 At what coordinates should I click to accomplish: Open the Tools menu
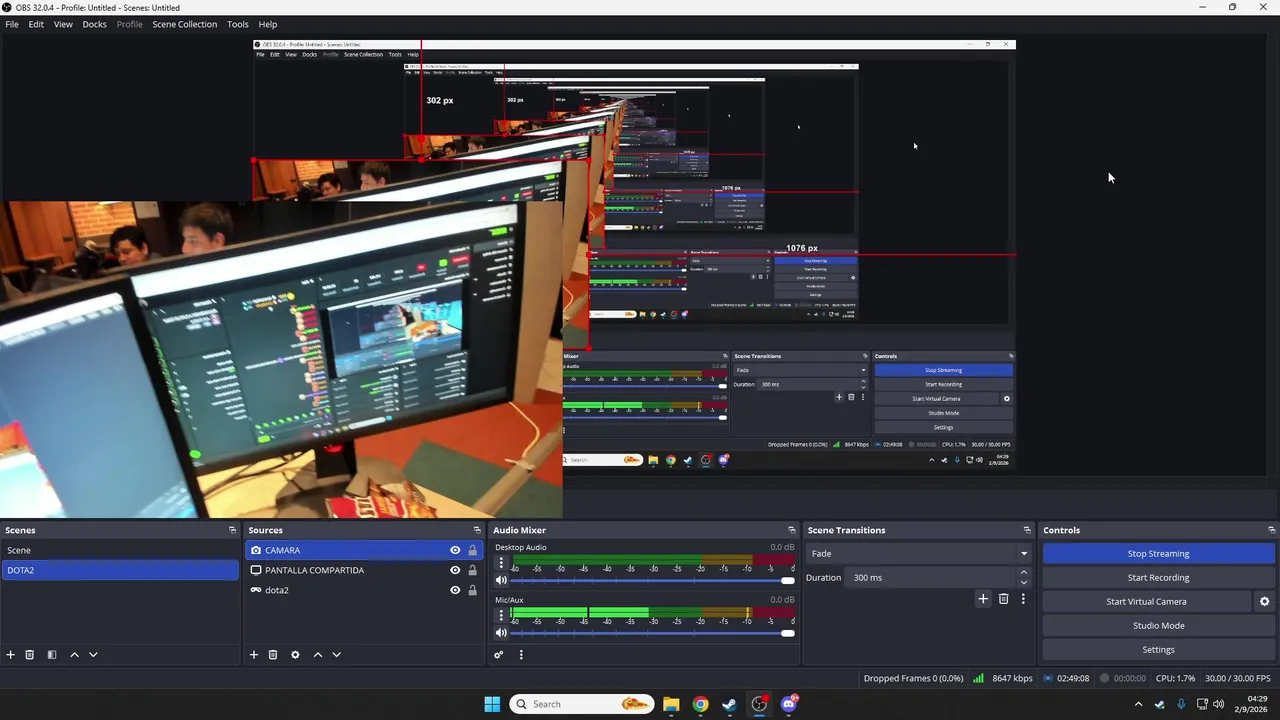(x=238, y=24)
